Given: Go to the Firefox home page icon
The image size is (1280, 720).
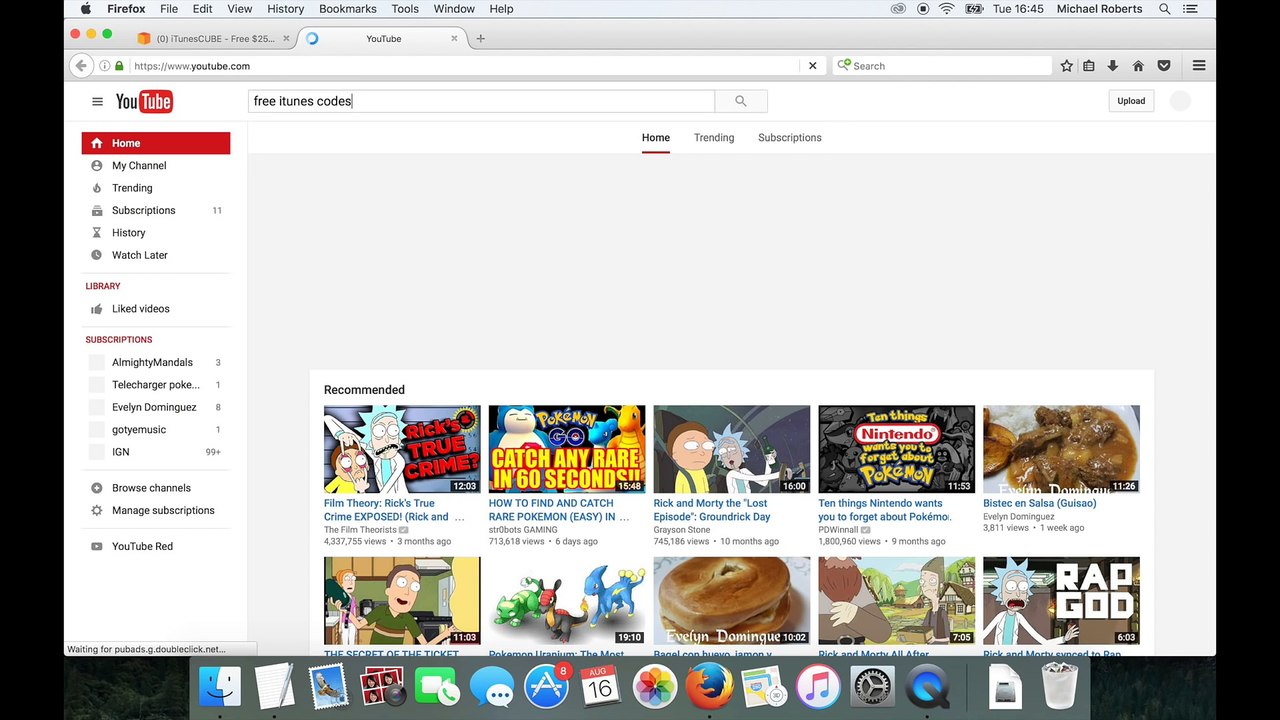Looking at the screenshot, I should (1138, 66).
